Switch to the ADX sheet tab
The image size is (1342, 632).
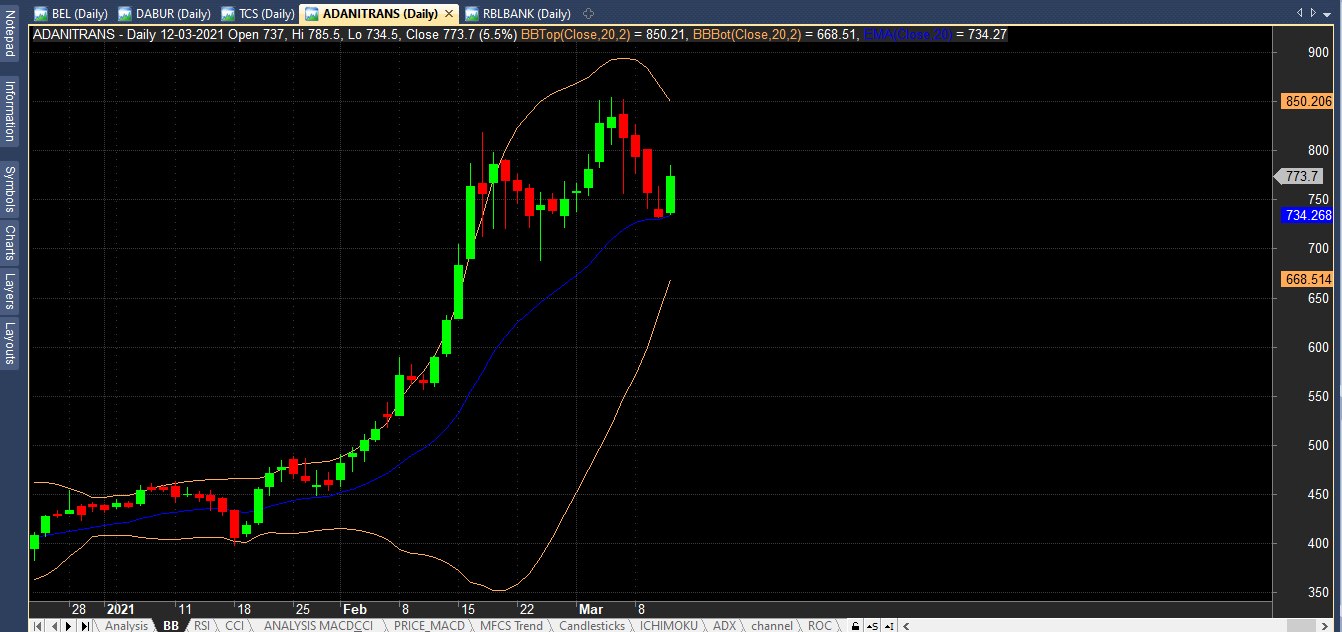(724, 626)
